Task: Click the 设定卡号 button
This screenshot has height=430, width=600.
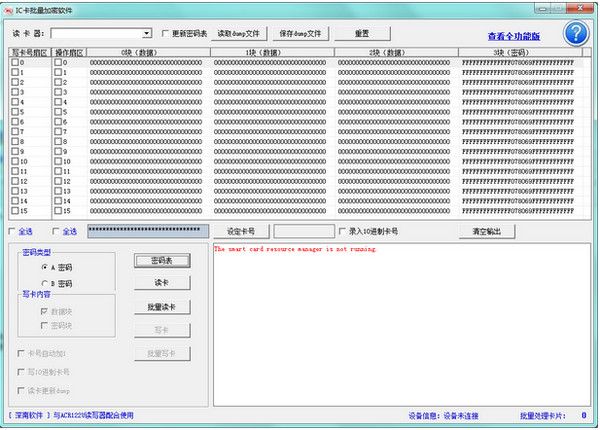Action: (241, 231)
